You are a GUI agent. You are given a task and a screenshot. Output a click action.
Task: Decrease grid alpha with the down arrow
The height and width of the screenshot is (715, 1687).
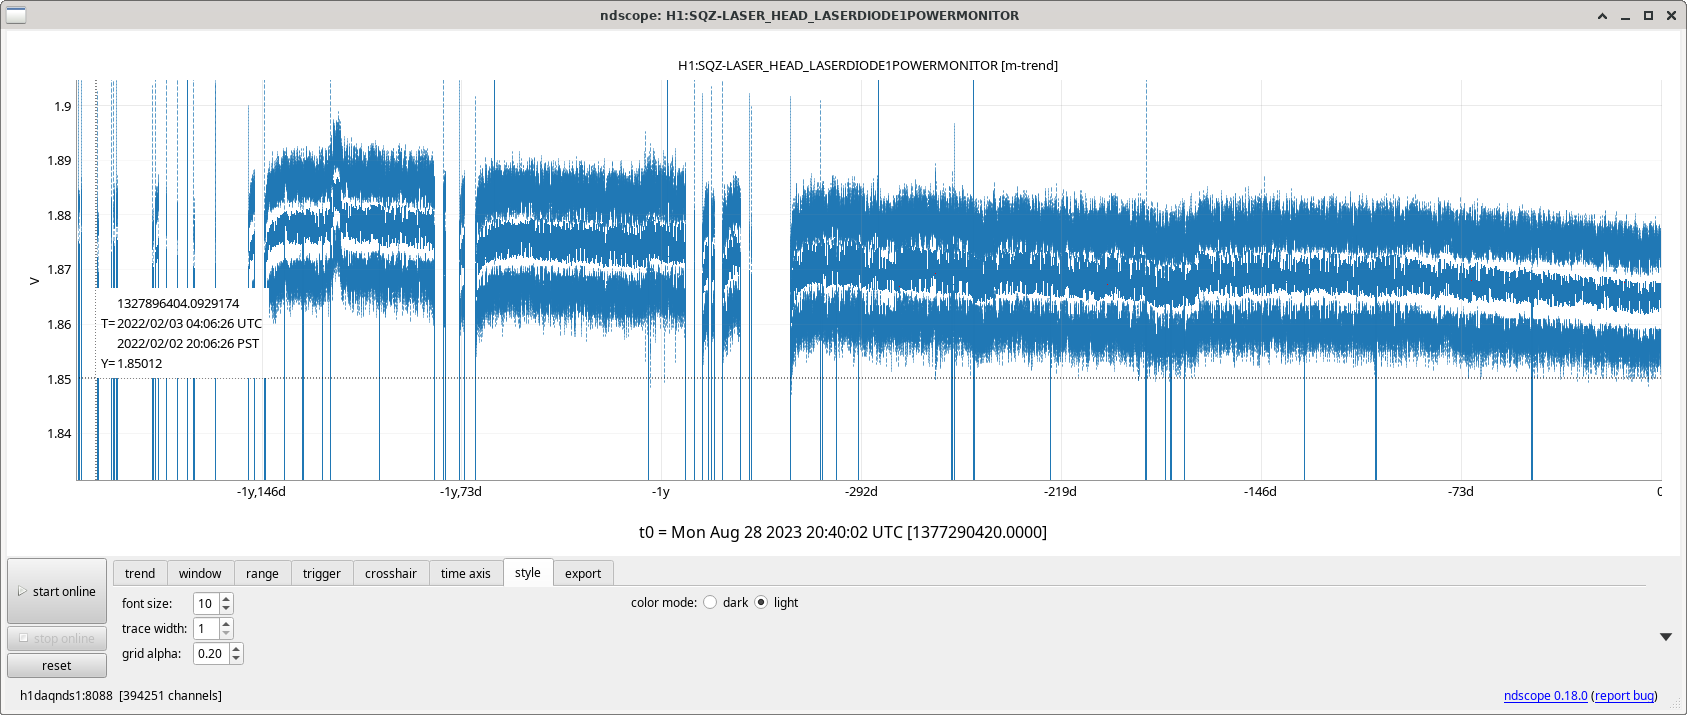[236, 658]
